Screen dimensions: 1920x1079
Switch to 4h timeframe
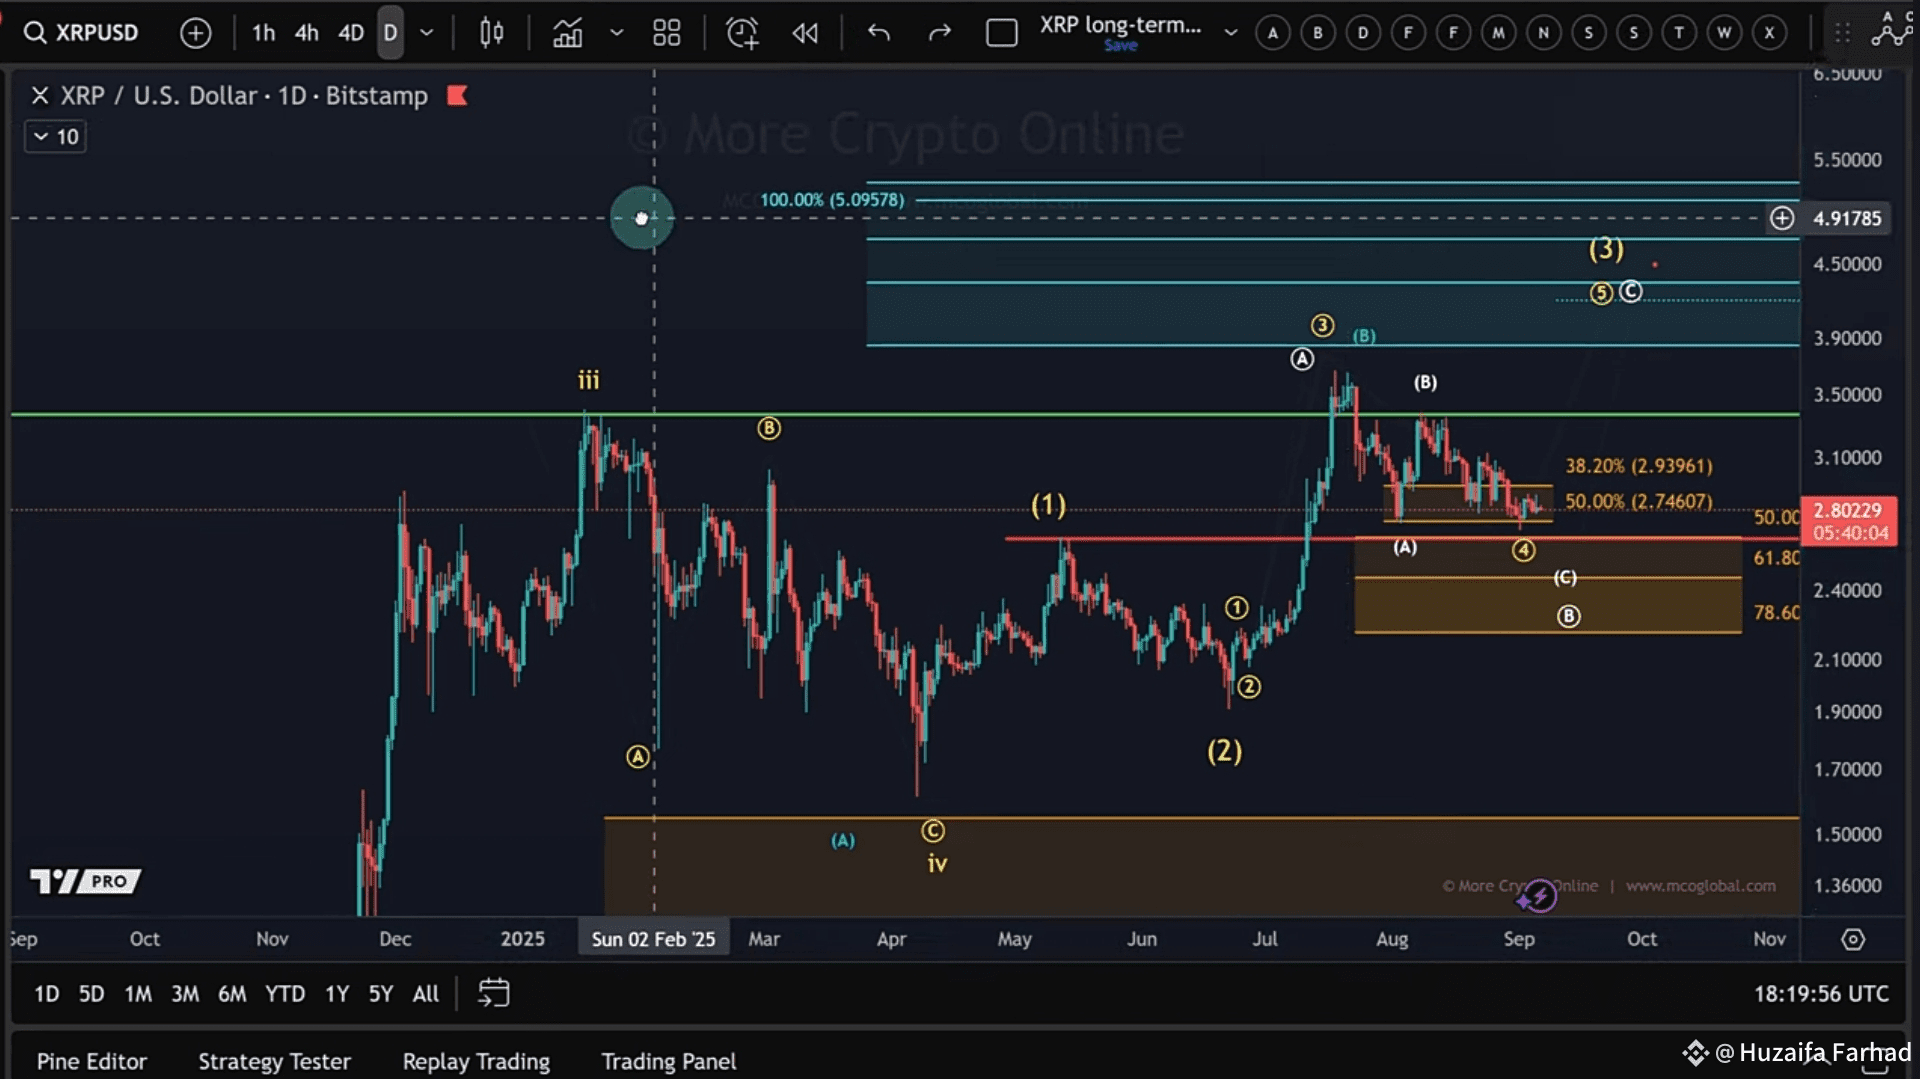click(306, 33)
